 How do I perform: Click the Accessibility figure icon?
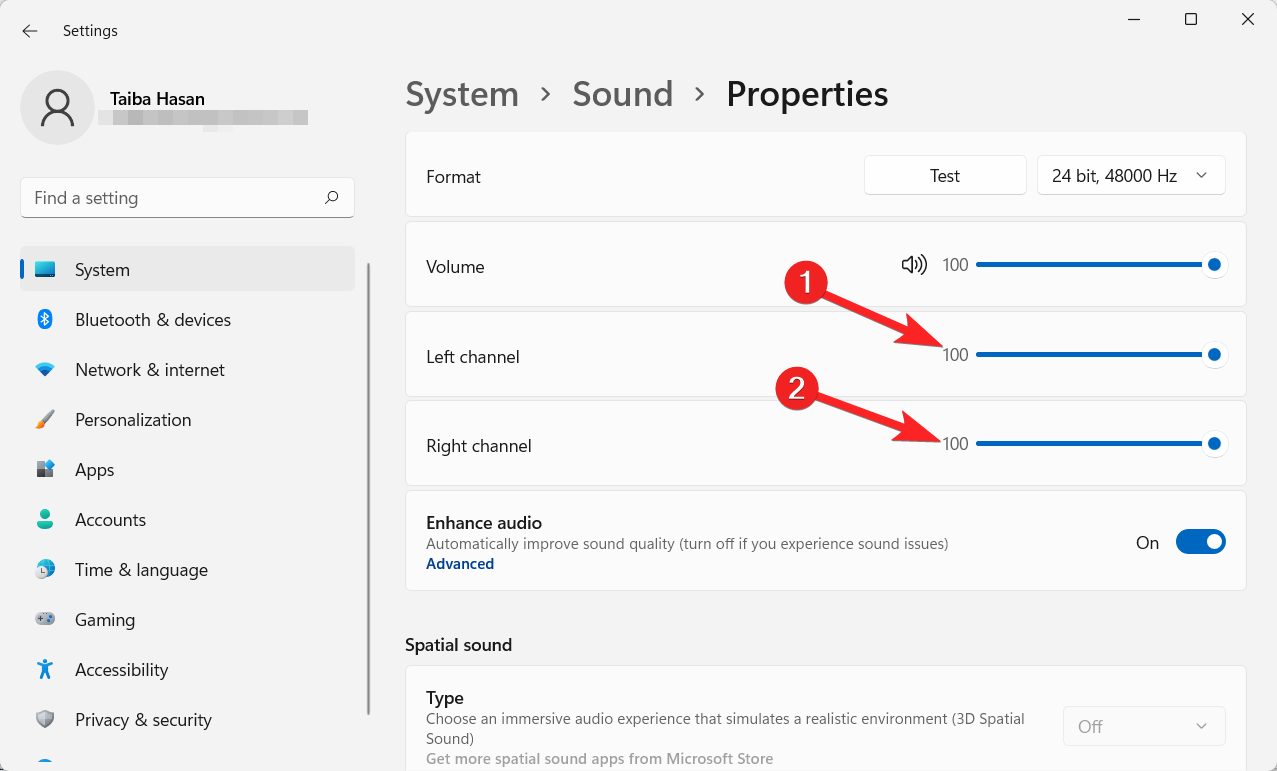click(45, 669)
